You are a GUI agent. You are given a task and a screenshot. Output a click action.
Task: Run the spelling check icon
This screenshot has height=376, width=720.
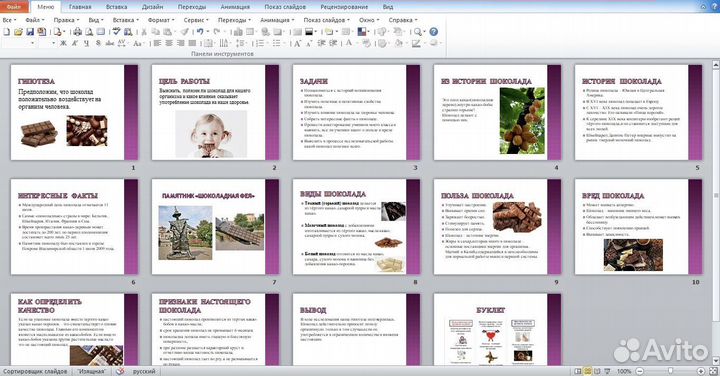coord(116,31)
